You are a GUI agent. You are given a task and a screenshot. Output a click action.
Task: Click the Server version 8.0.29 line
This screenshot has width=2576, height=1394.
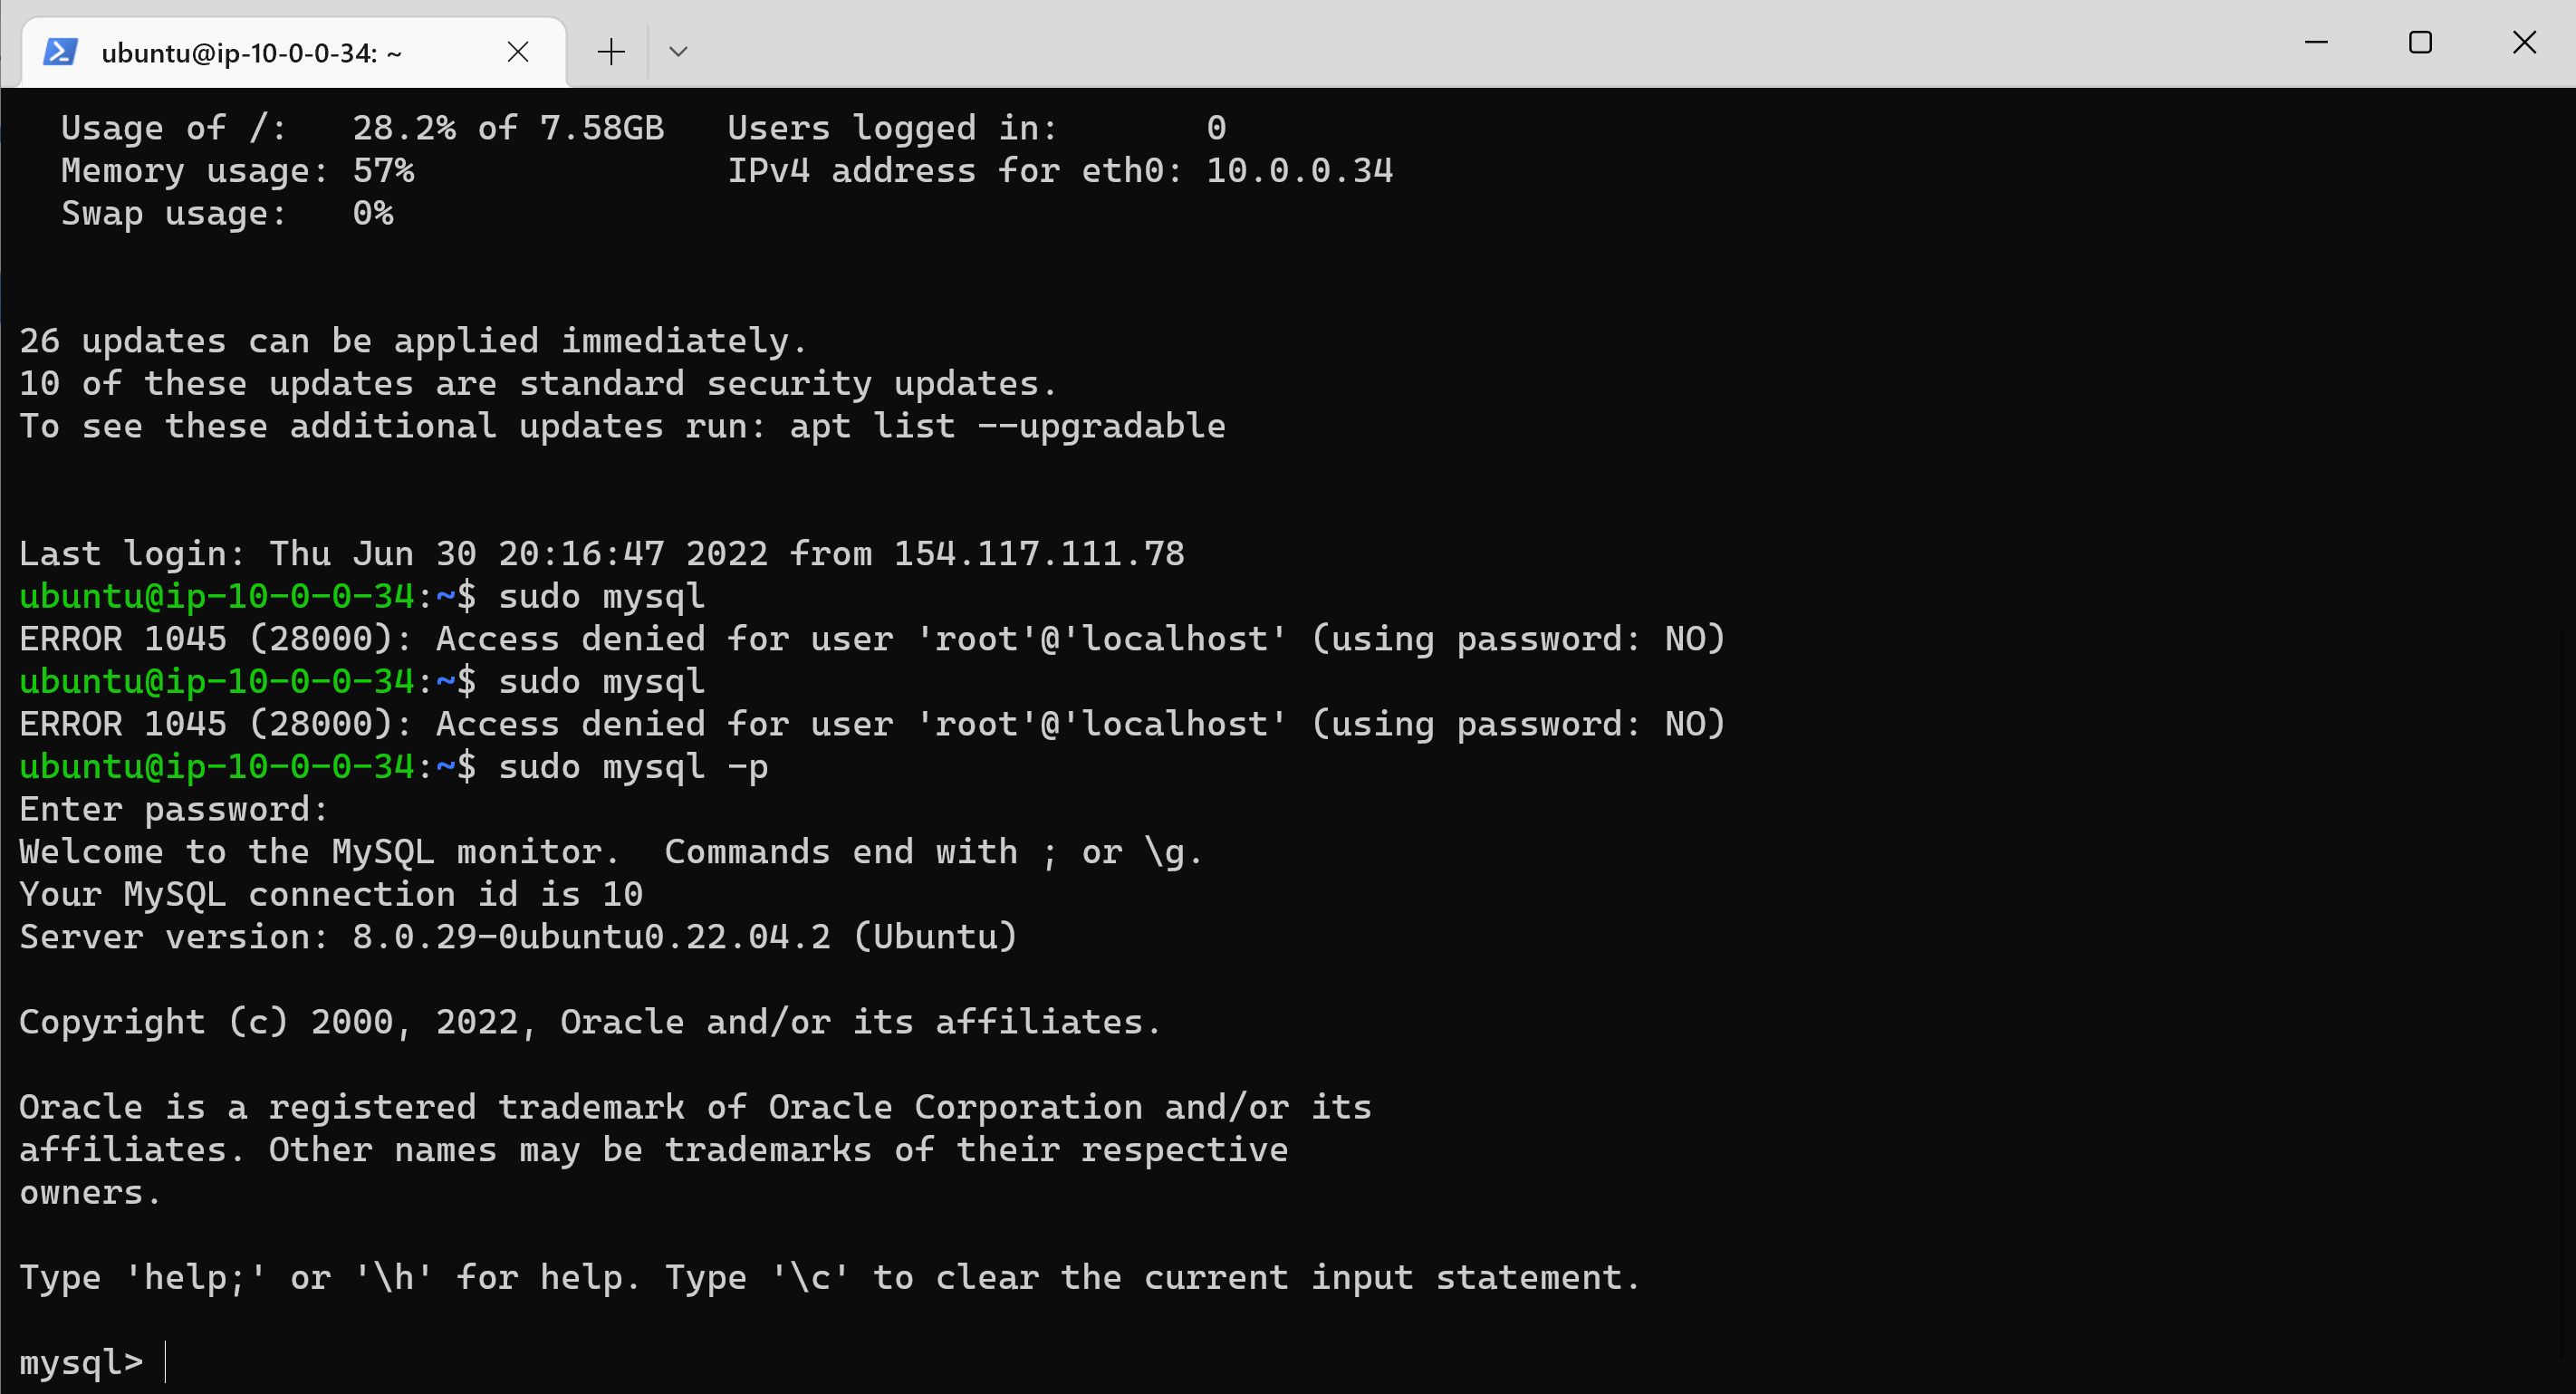click(x=517, y=936)
